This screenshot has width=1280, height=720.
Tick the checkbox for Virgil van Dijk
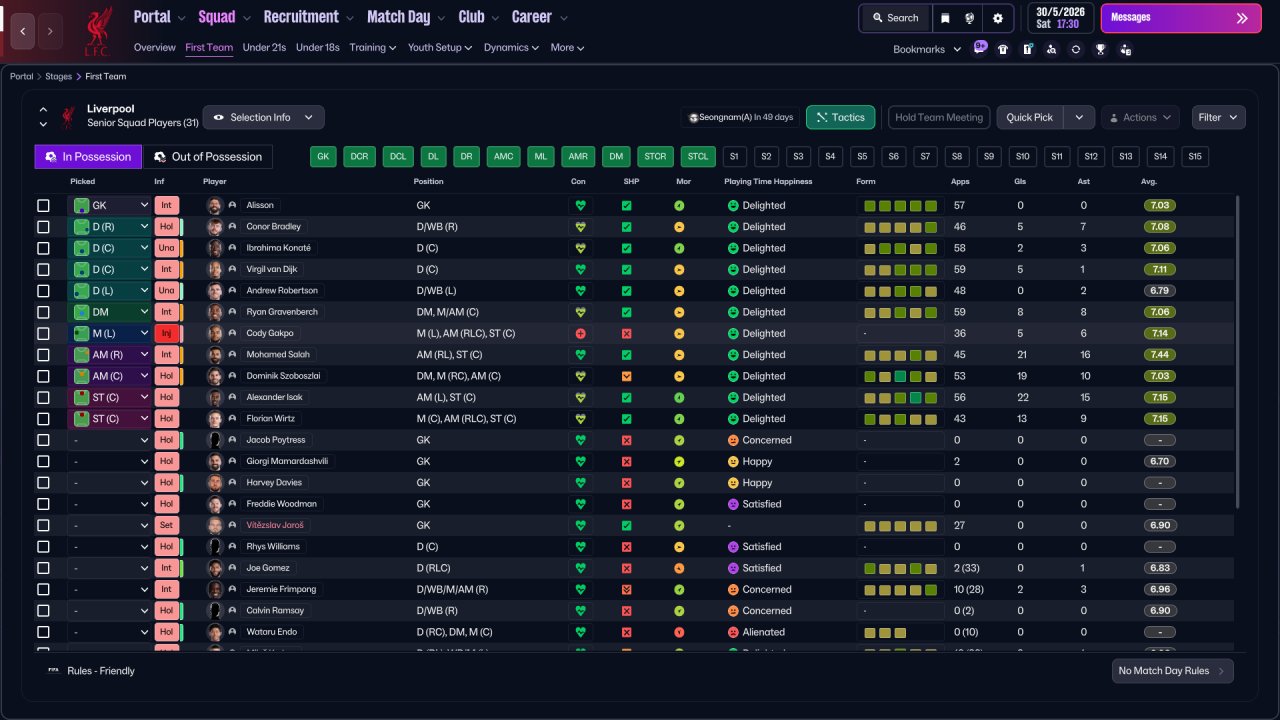43,270
